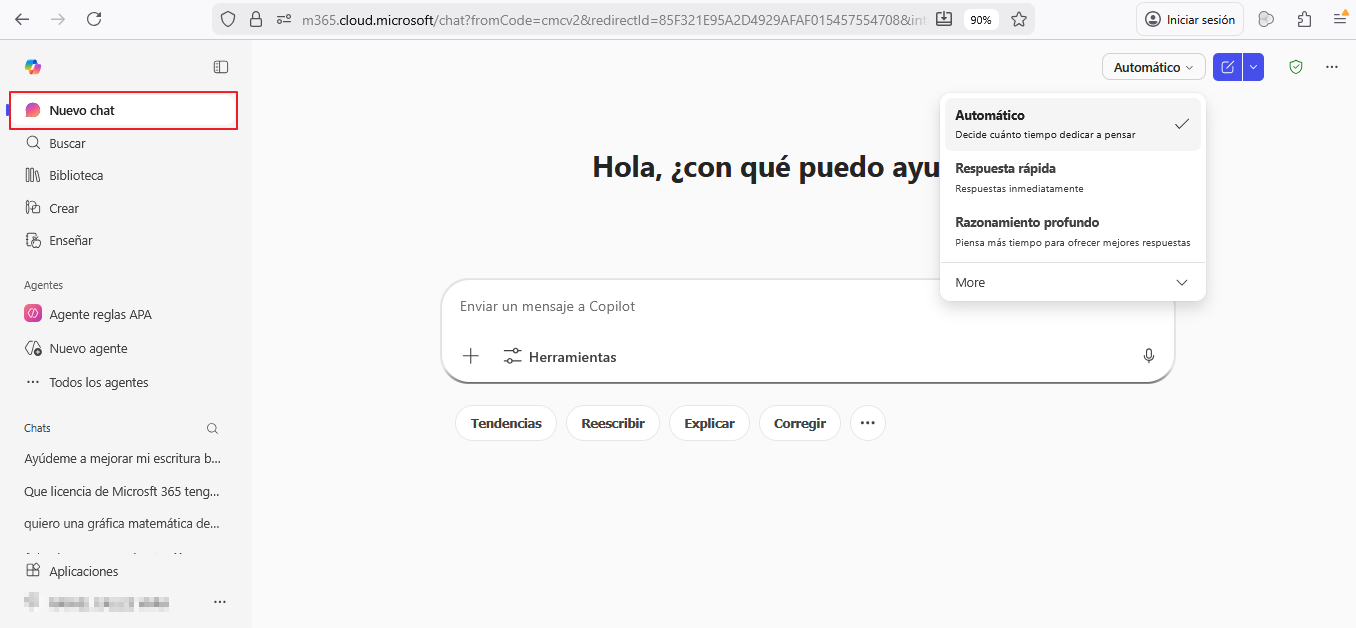
Task: Click the Tendencias suggestion chip
Action: click(x=506, y=423)
